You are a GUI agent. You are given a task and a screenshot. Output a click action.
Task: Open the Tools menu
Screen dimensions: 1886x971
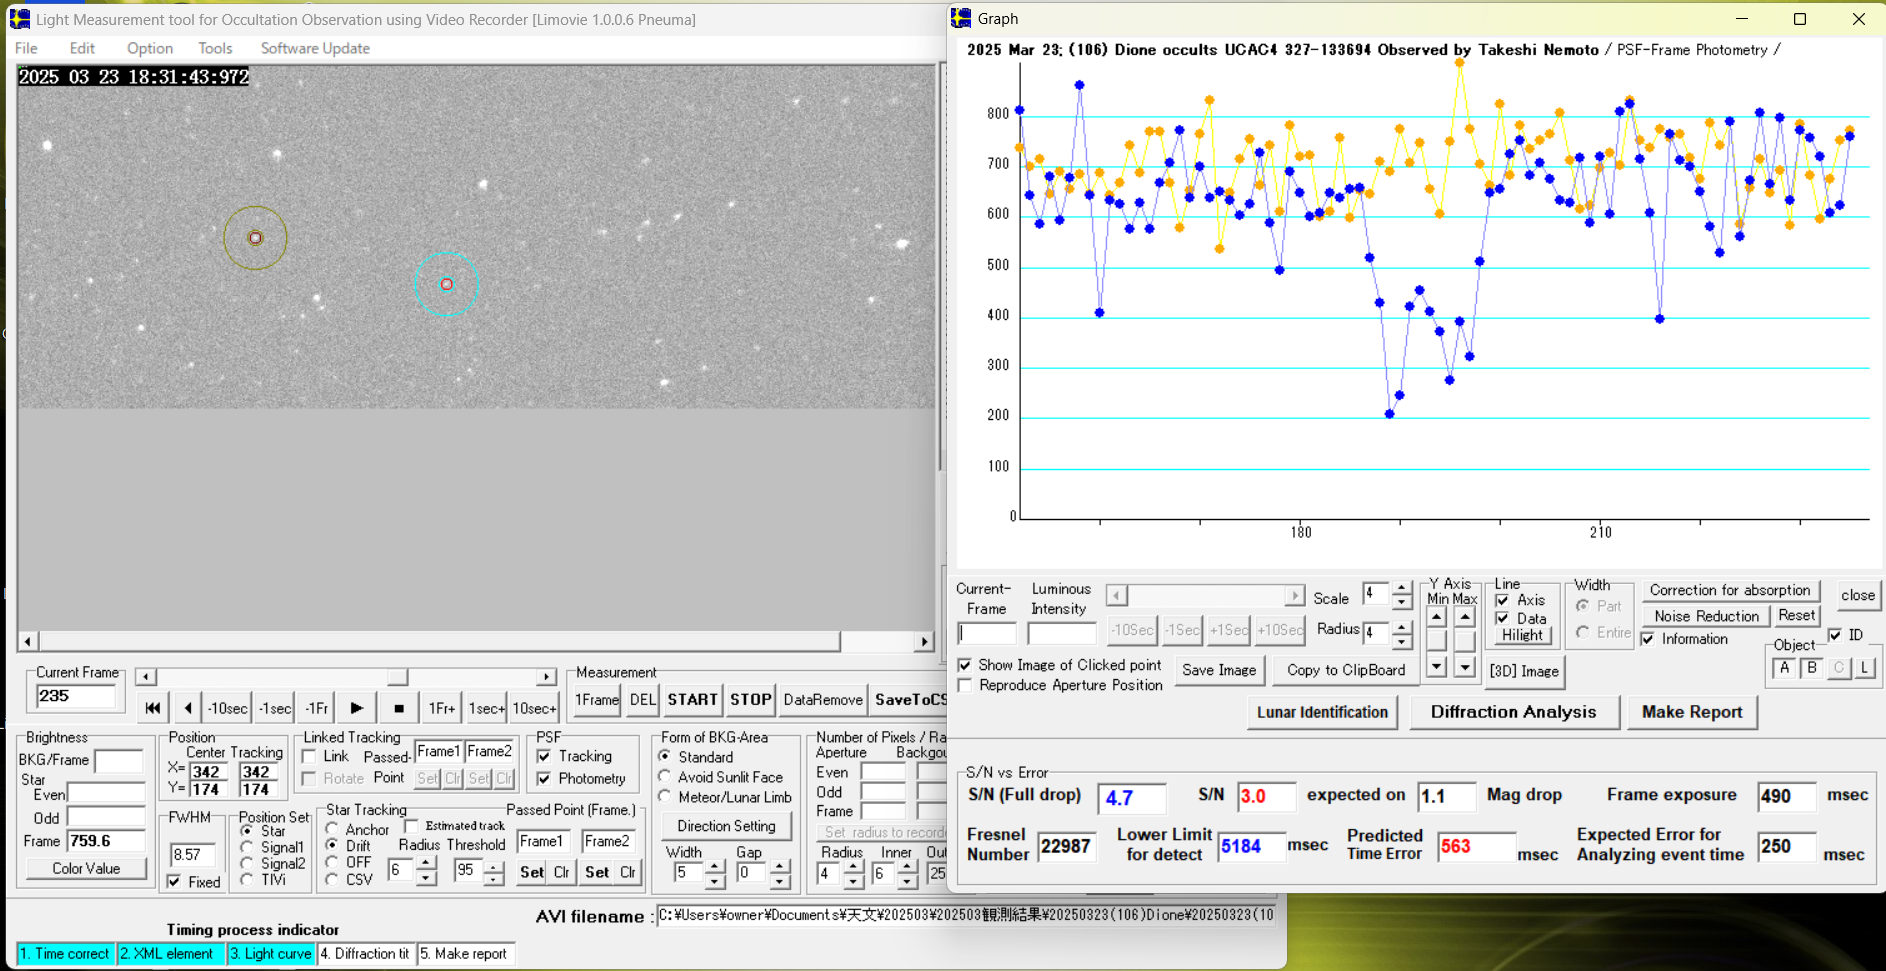click(214, 48)
